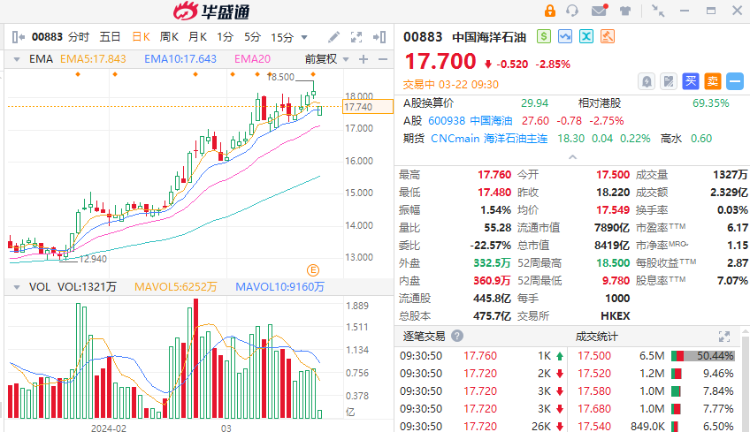Image resolution: width=750 pixels, height=432 pixels.
Task: Click the current price tag 17.740 on axis
Action: coord(368,107)
